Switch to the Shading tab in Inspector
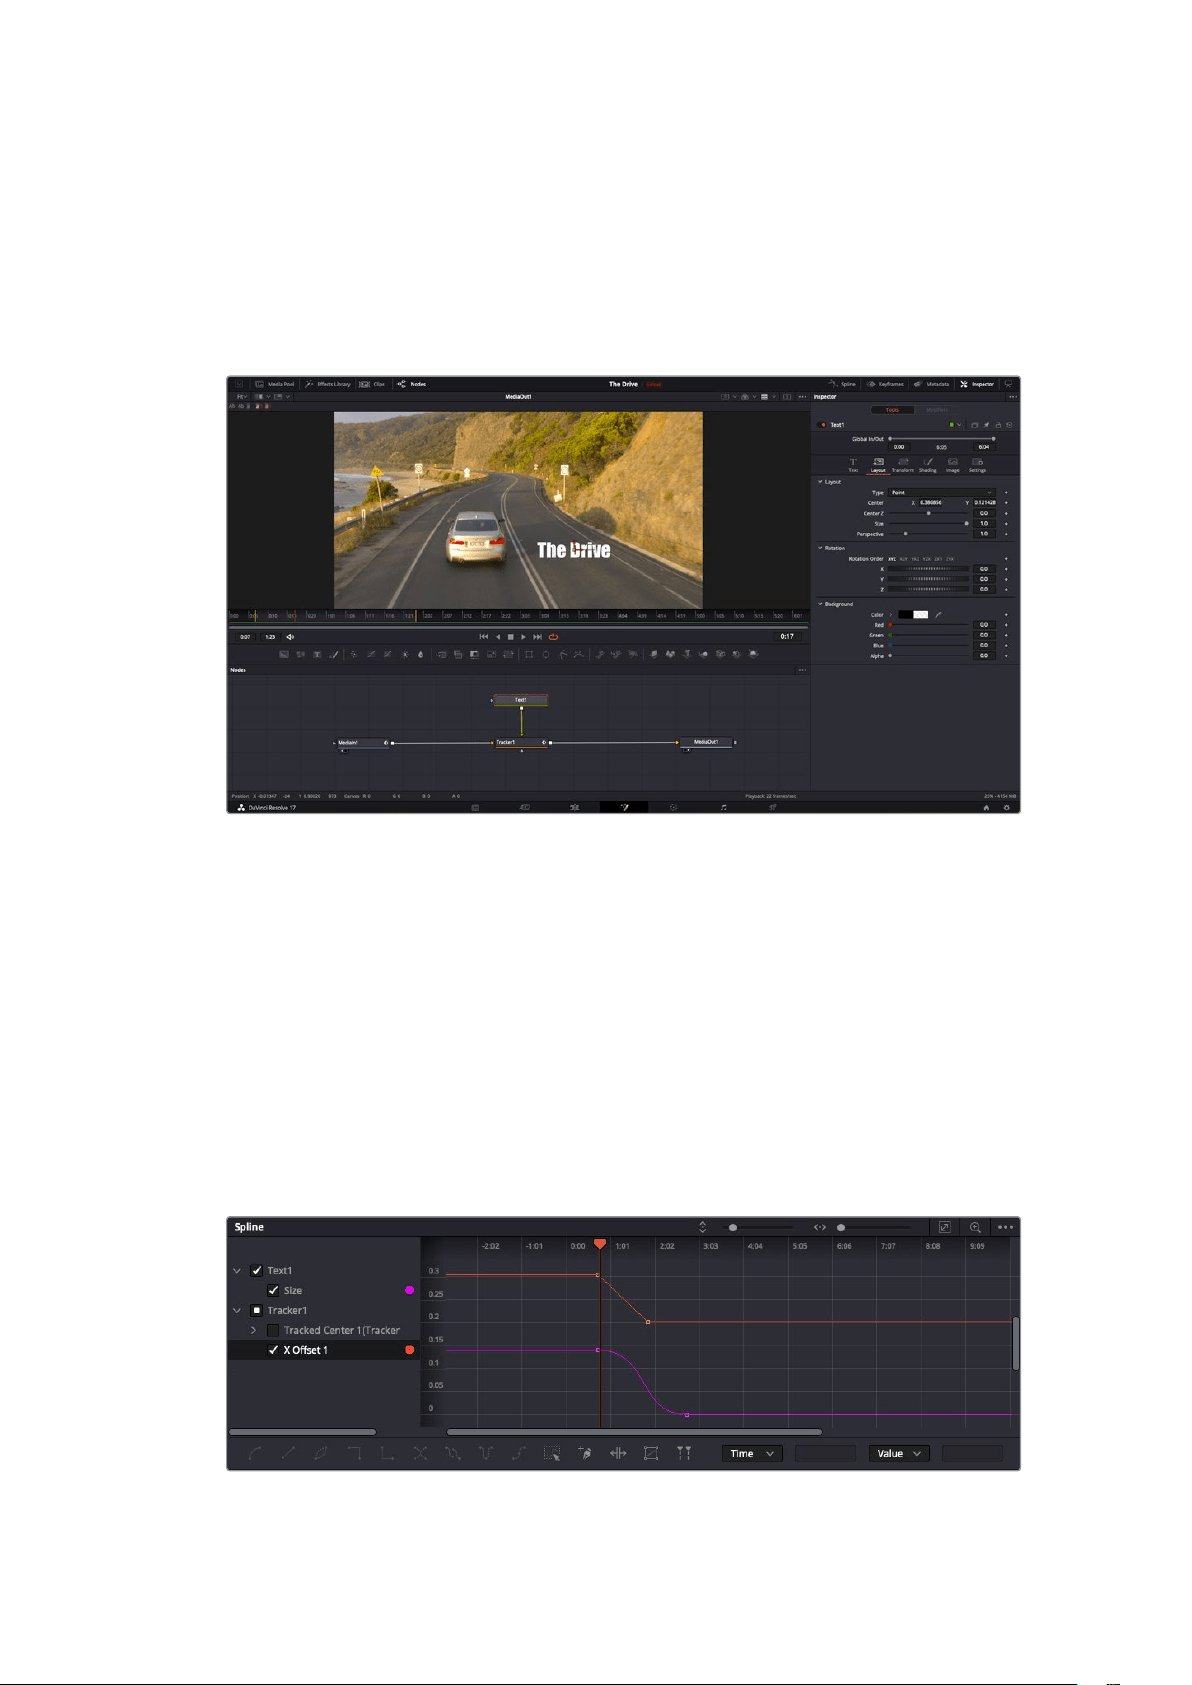1192x1685 pixels. pos(928,465)
